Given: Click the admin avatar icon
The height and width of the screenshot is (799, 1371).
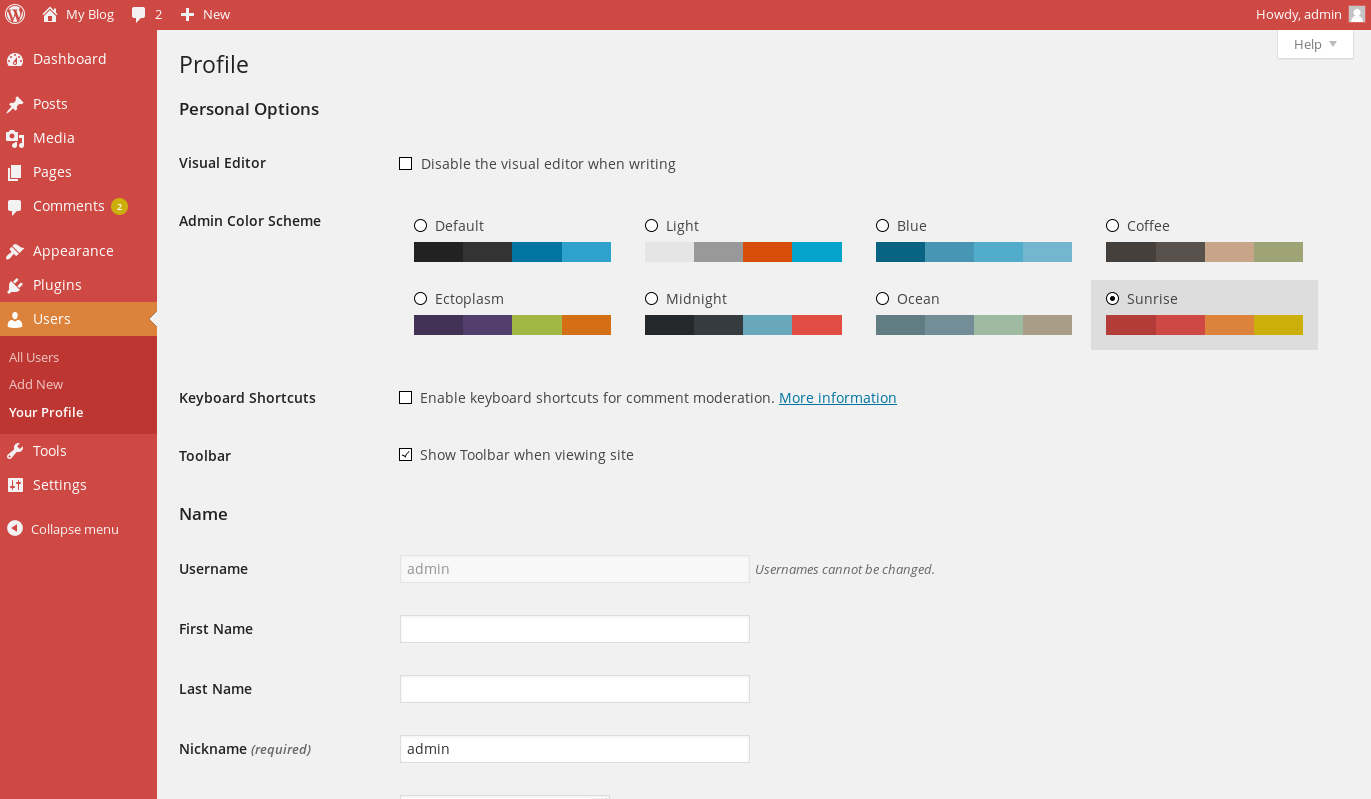Looking at the screenshot, I should 1356,14.
